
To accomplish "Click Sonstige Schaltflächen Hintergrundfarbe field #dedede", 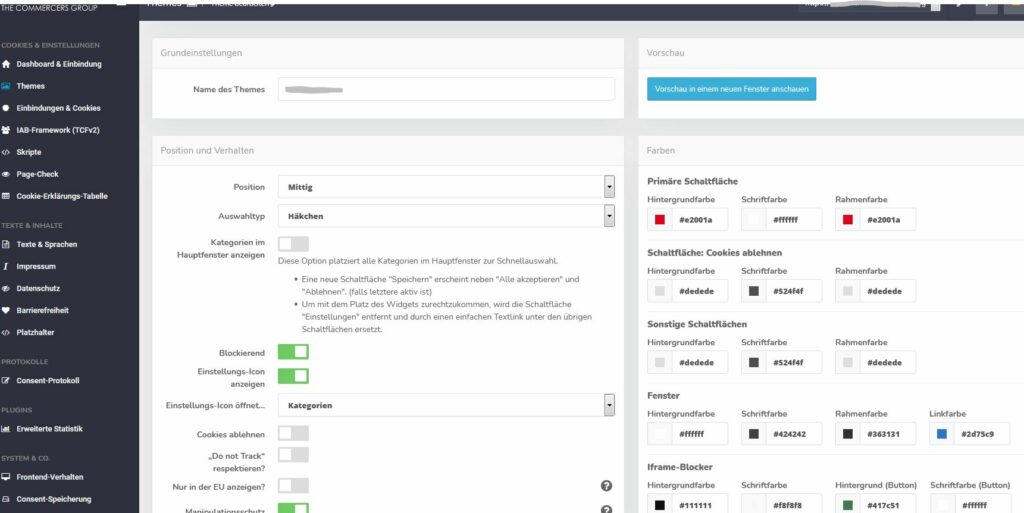I will (688, 362).
